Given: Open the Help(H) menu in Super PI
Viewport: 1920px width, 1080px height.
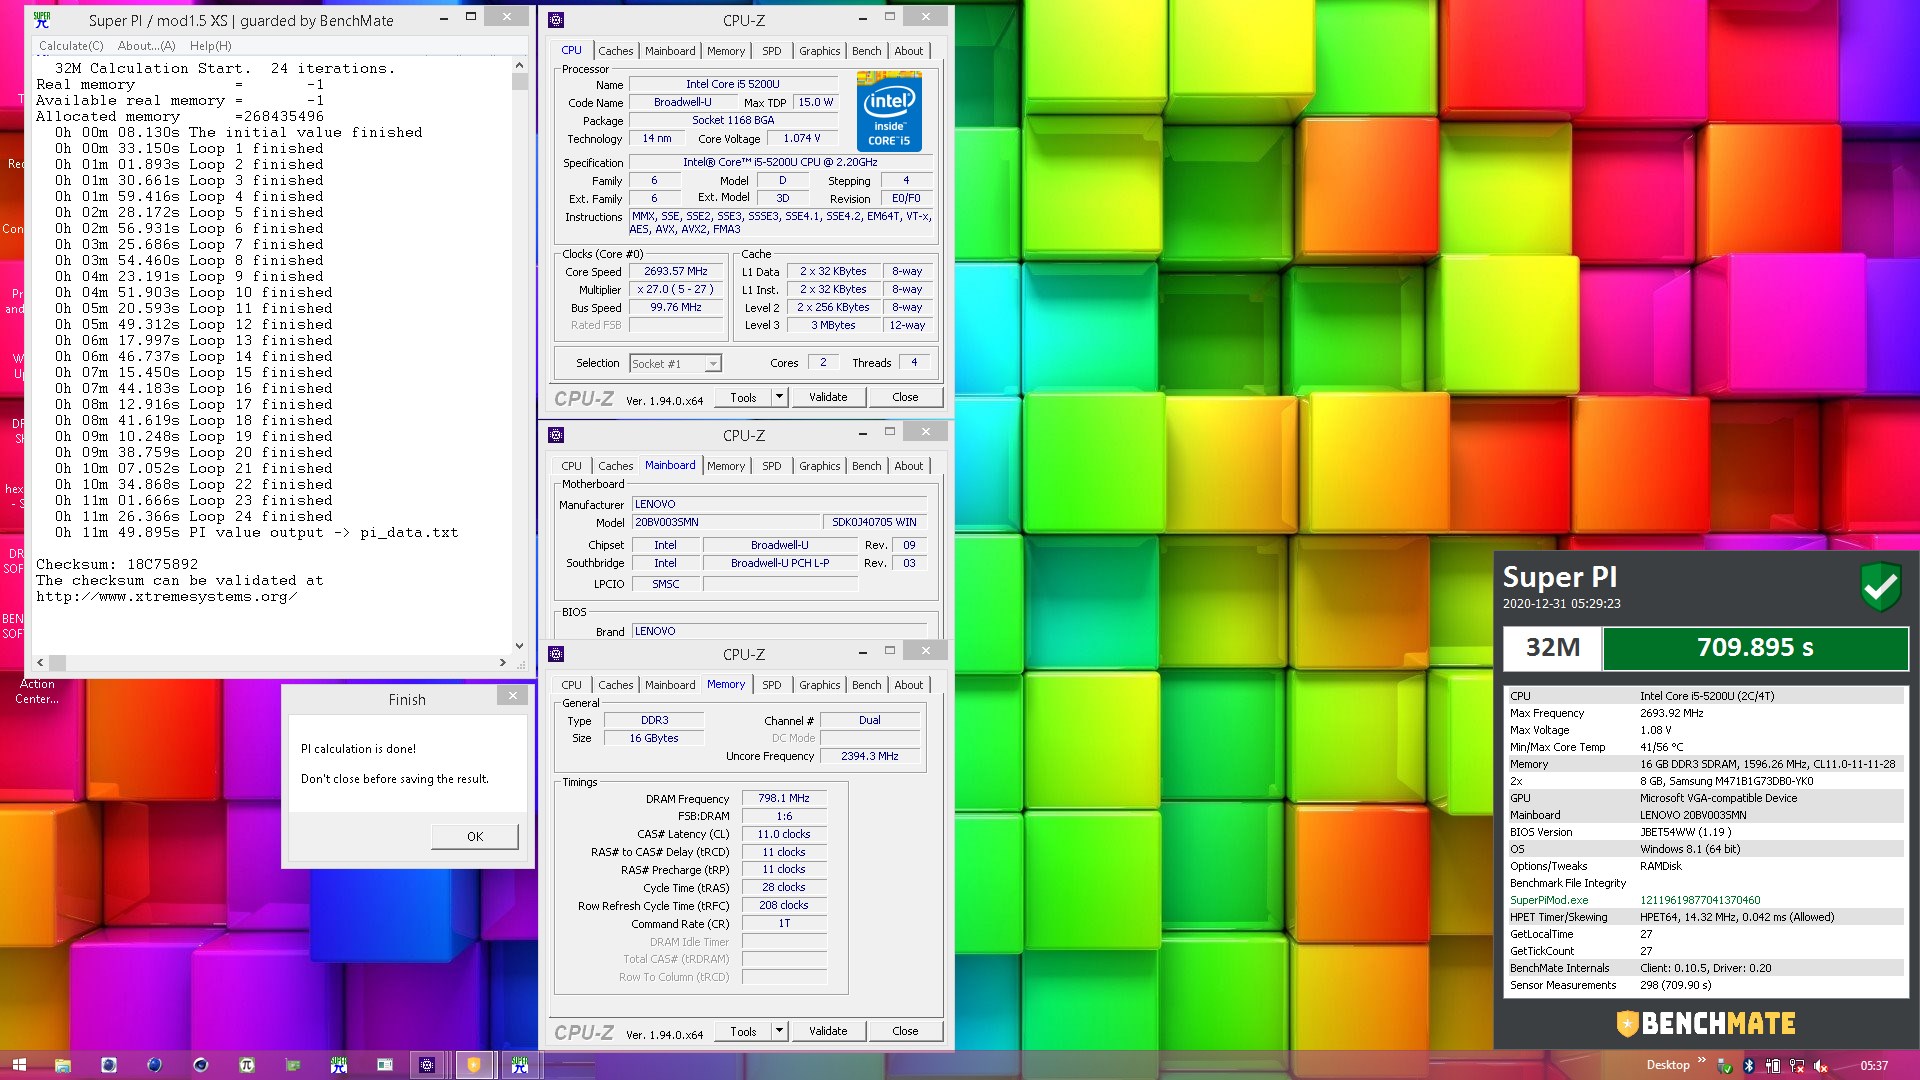Looking at the screenshot, I should click(210, 46).
